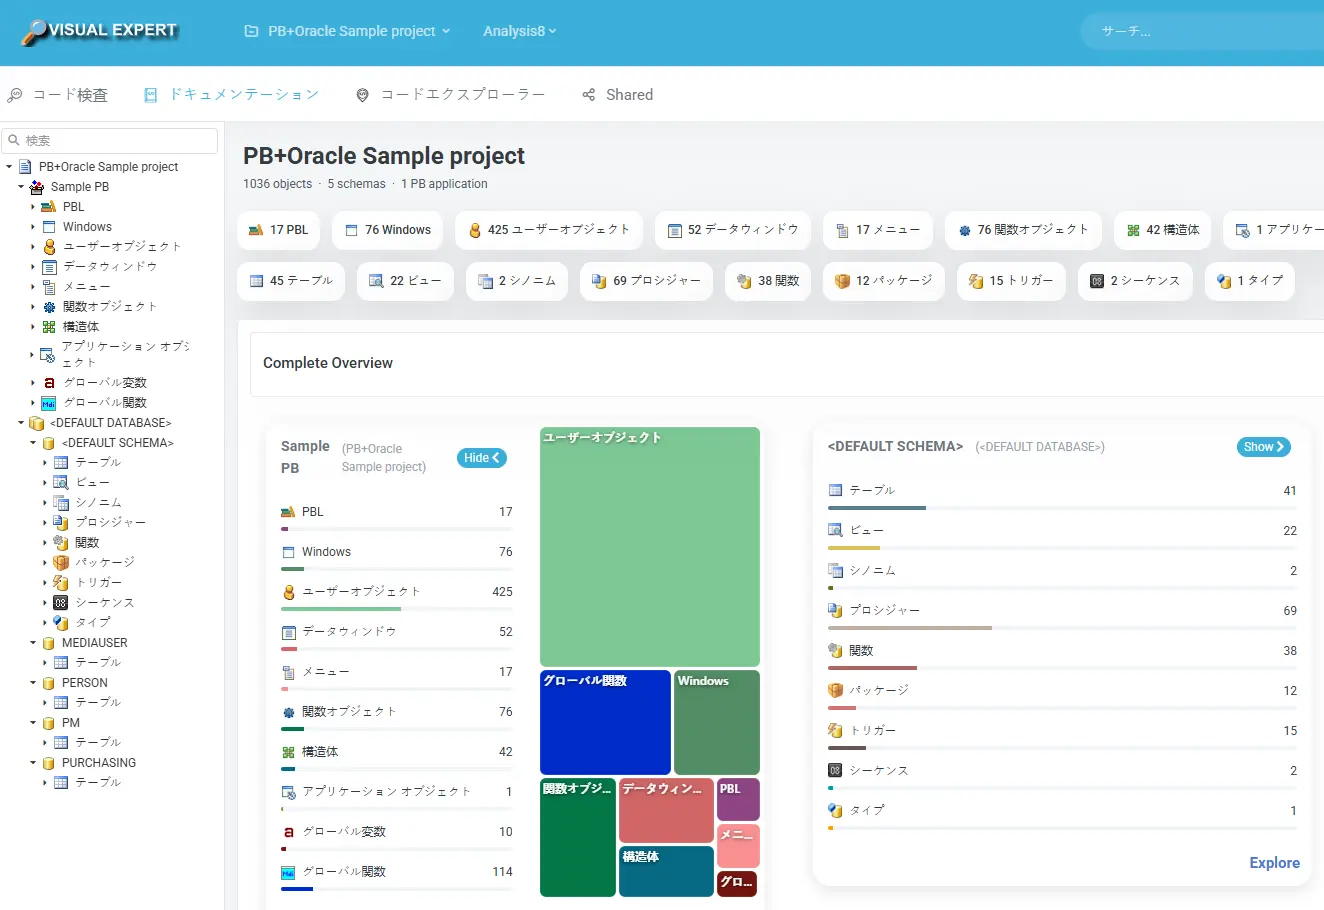Open the PB+Oracle Sample project dropdown
This screenshot has height=910, width=1324.
click(348, 31)
